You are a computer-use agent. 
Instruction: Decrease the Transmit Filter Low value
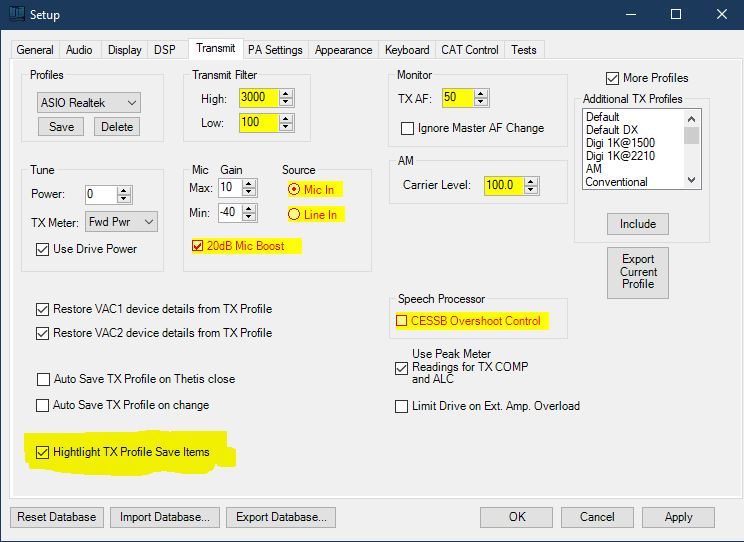pyautogui.click(x=286, y=127)
